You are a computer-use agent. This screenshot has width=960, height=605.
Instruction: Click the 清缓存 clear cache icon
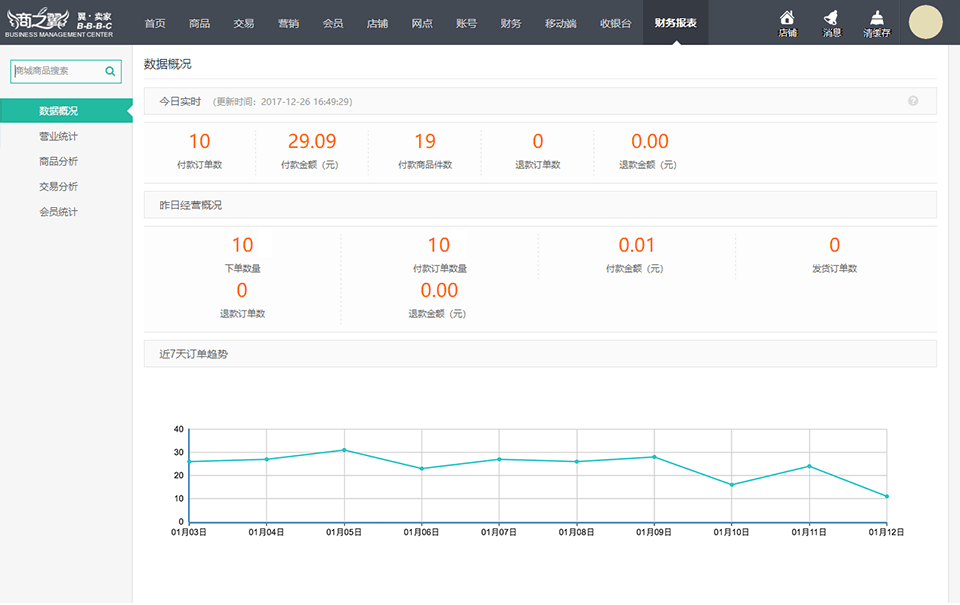pyautogui.click(x=876, y=22)
